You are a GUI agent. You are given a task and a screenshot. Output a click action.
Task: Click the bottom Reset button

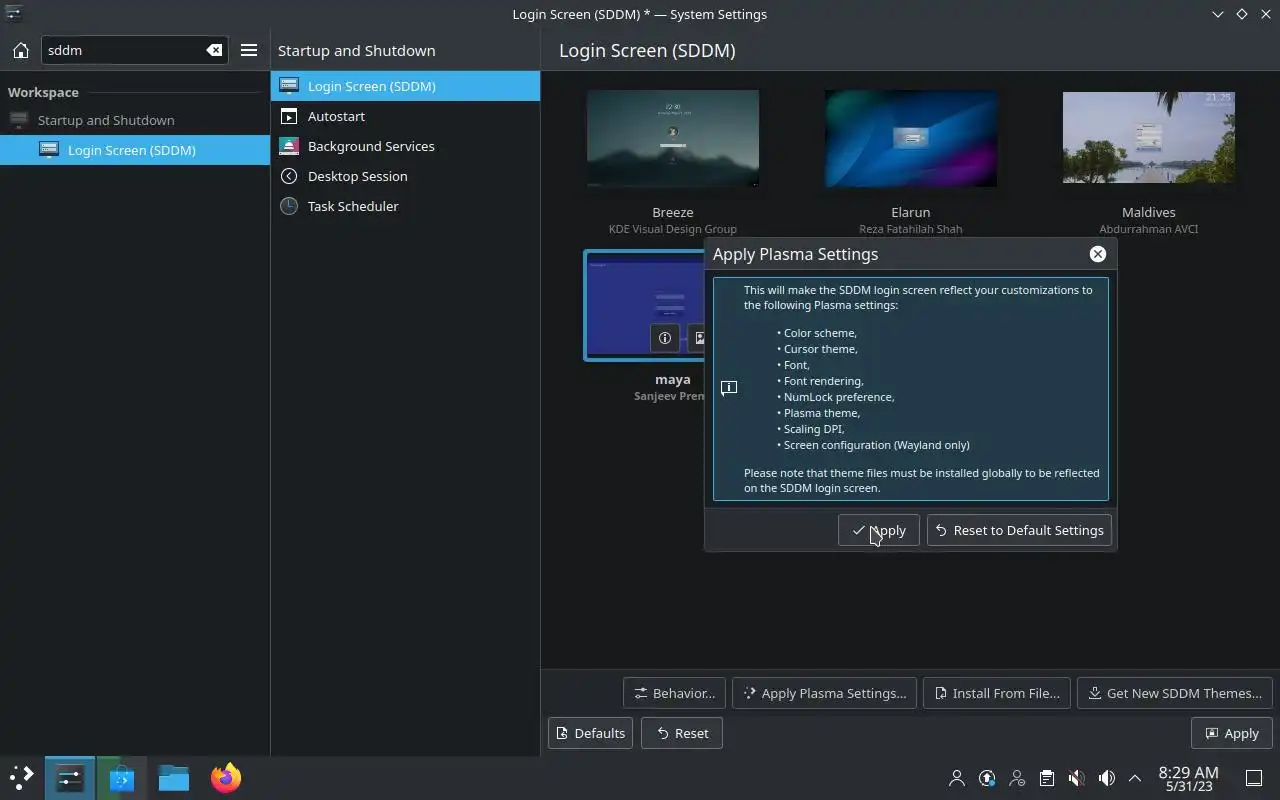682,733
